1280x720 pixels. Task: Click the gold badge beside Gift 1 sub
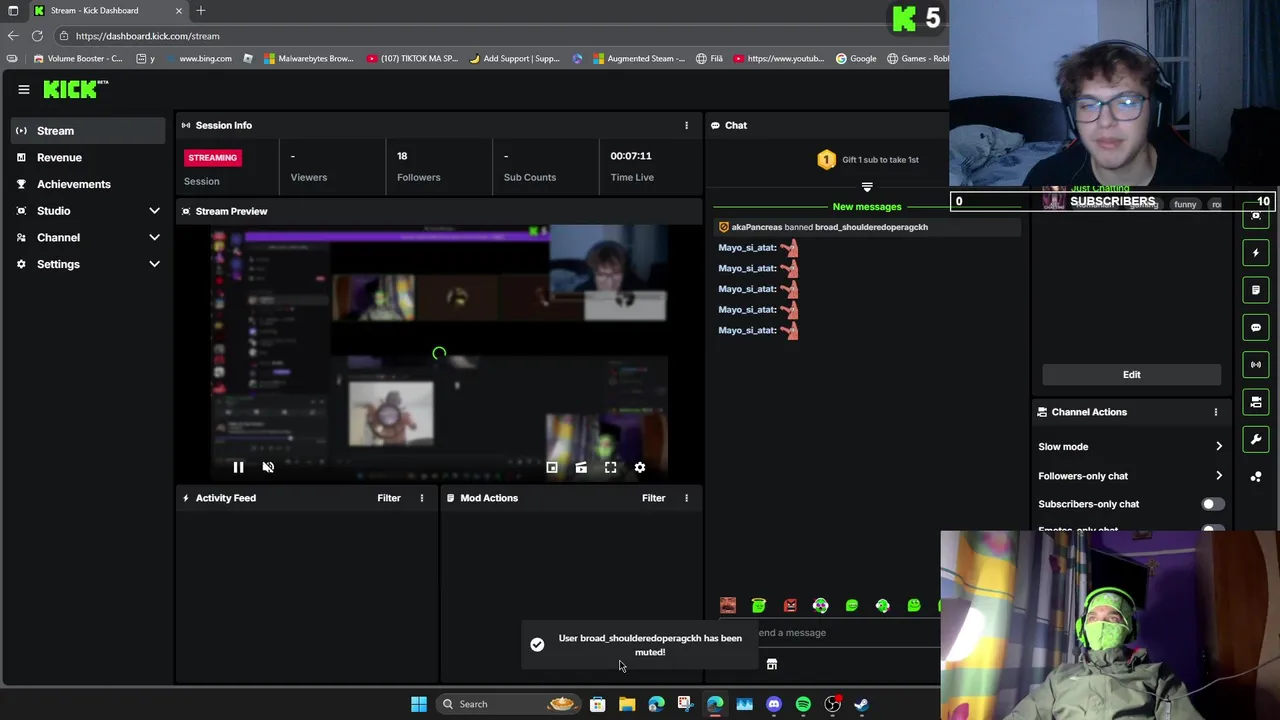click(826, 160)
